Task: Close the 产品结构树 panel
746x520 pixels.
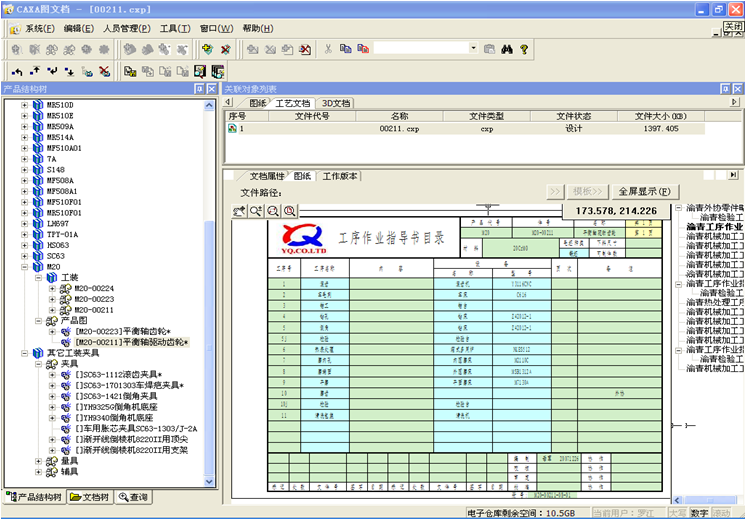Action: point(212,89)
